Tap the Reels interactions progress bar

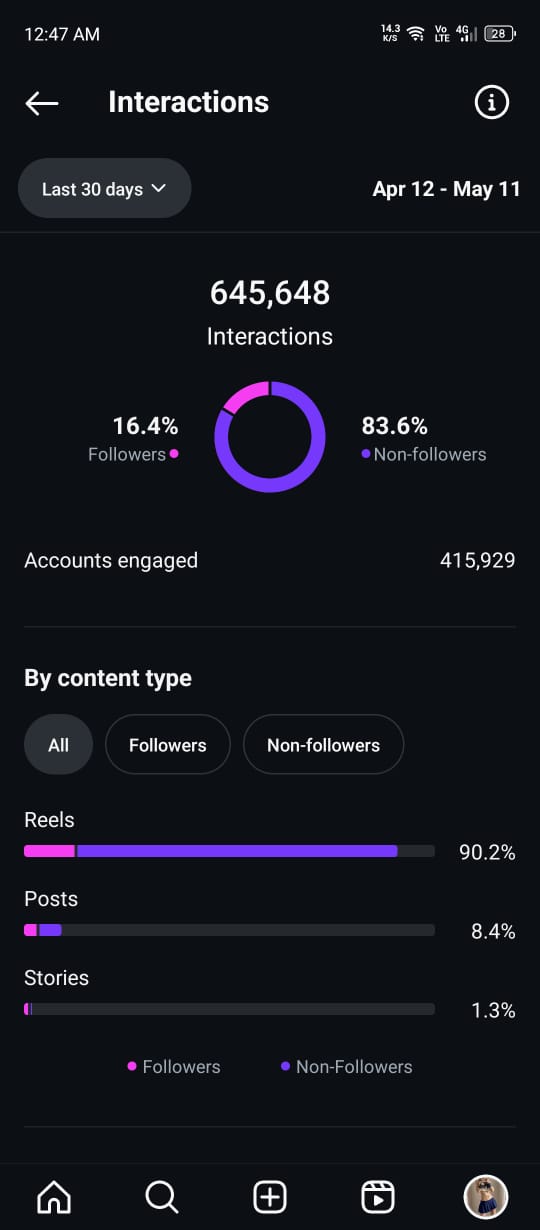pos(229,851)
